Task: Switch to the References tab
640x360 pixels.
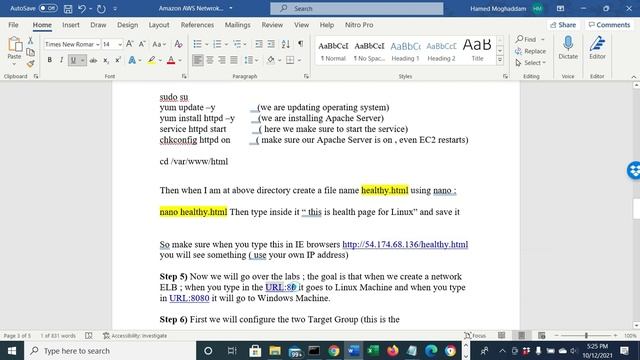Action: pos(197,25)
